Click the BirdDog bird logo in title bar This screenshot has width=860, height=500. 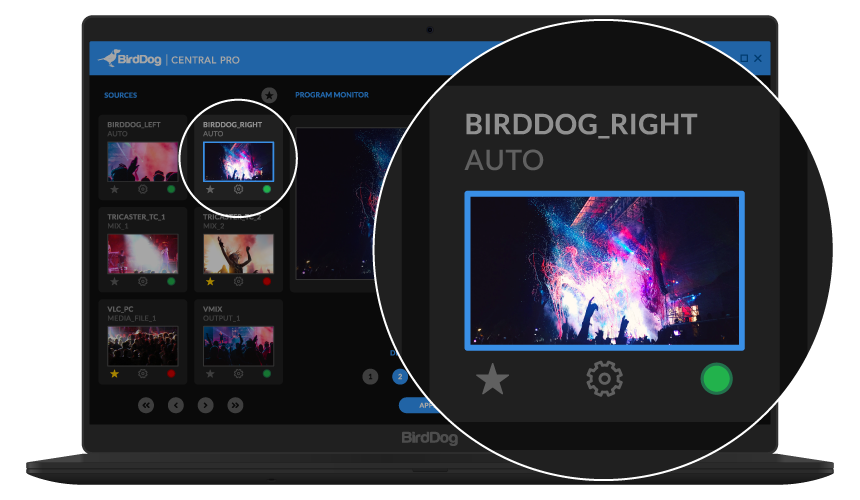pos(110,58)
